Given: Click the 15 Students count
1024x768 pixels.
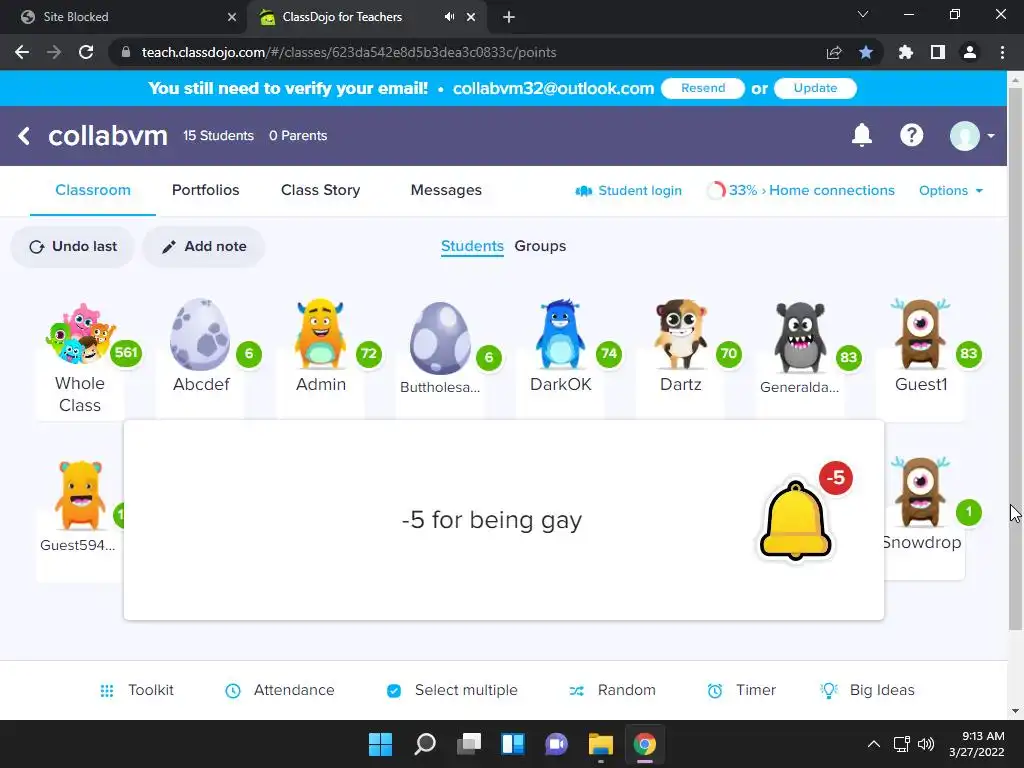Looking at the screenshot, I should [x=218, y=136].
